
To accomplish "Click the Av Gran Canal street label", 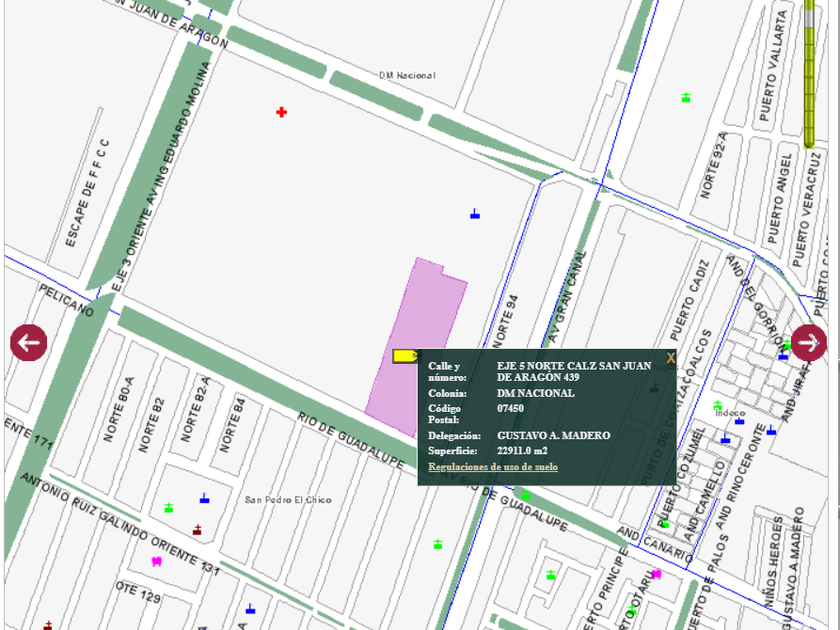I will pos(567,298).
